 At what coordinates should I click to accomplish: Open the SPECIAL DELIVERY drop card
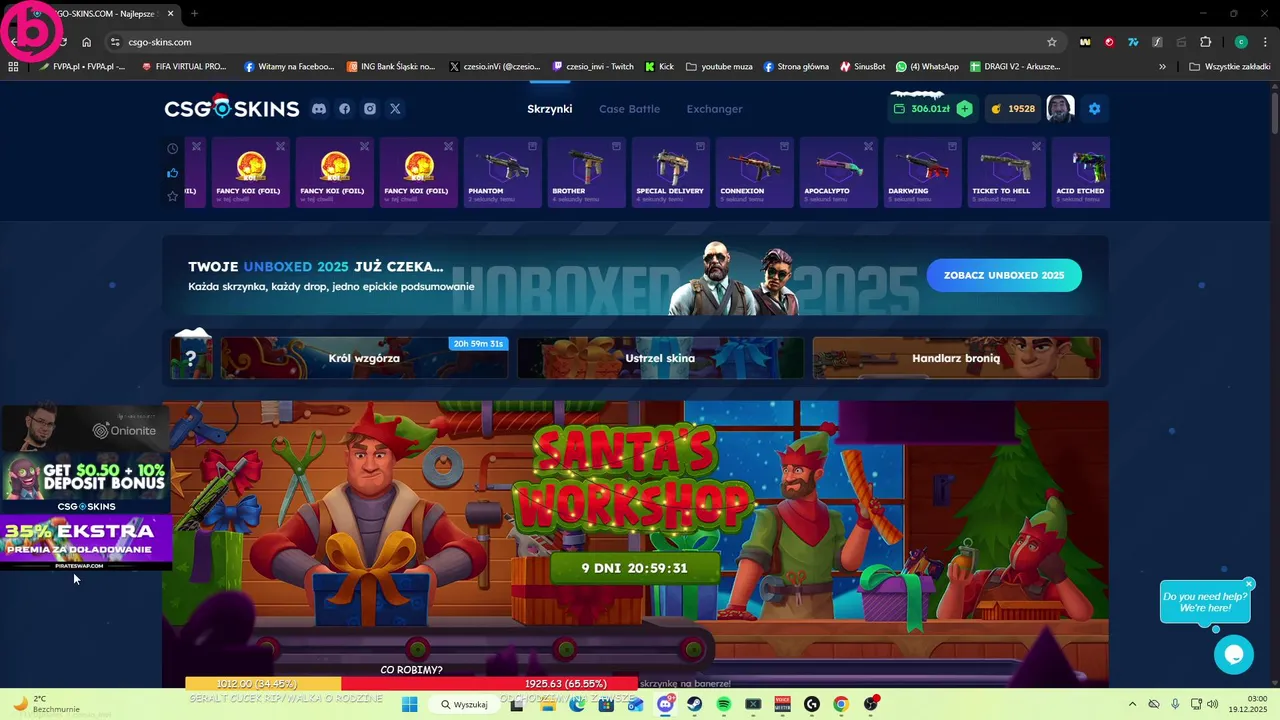[x=669, y=172]
